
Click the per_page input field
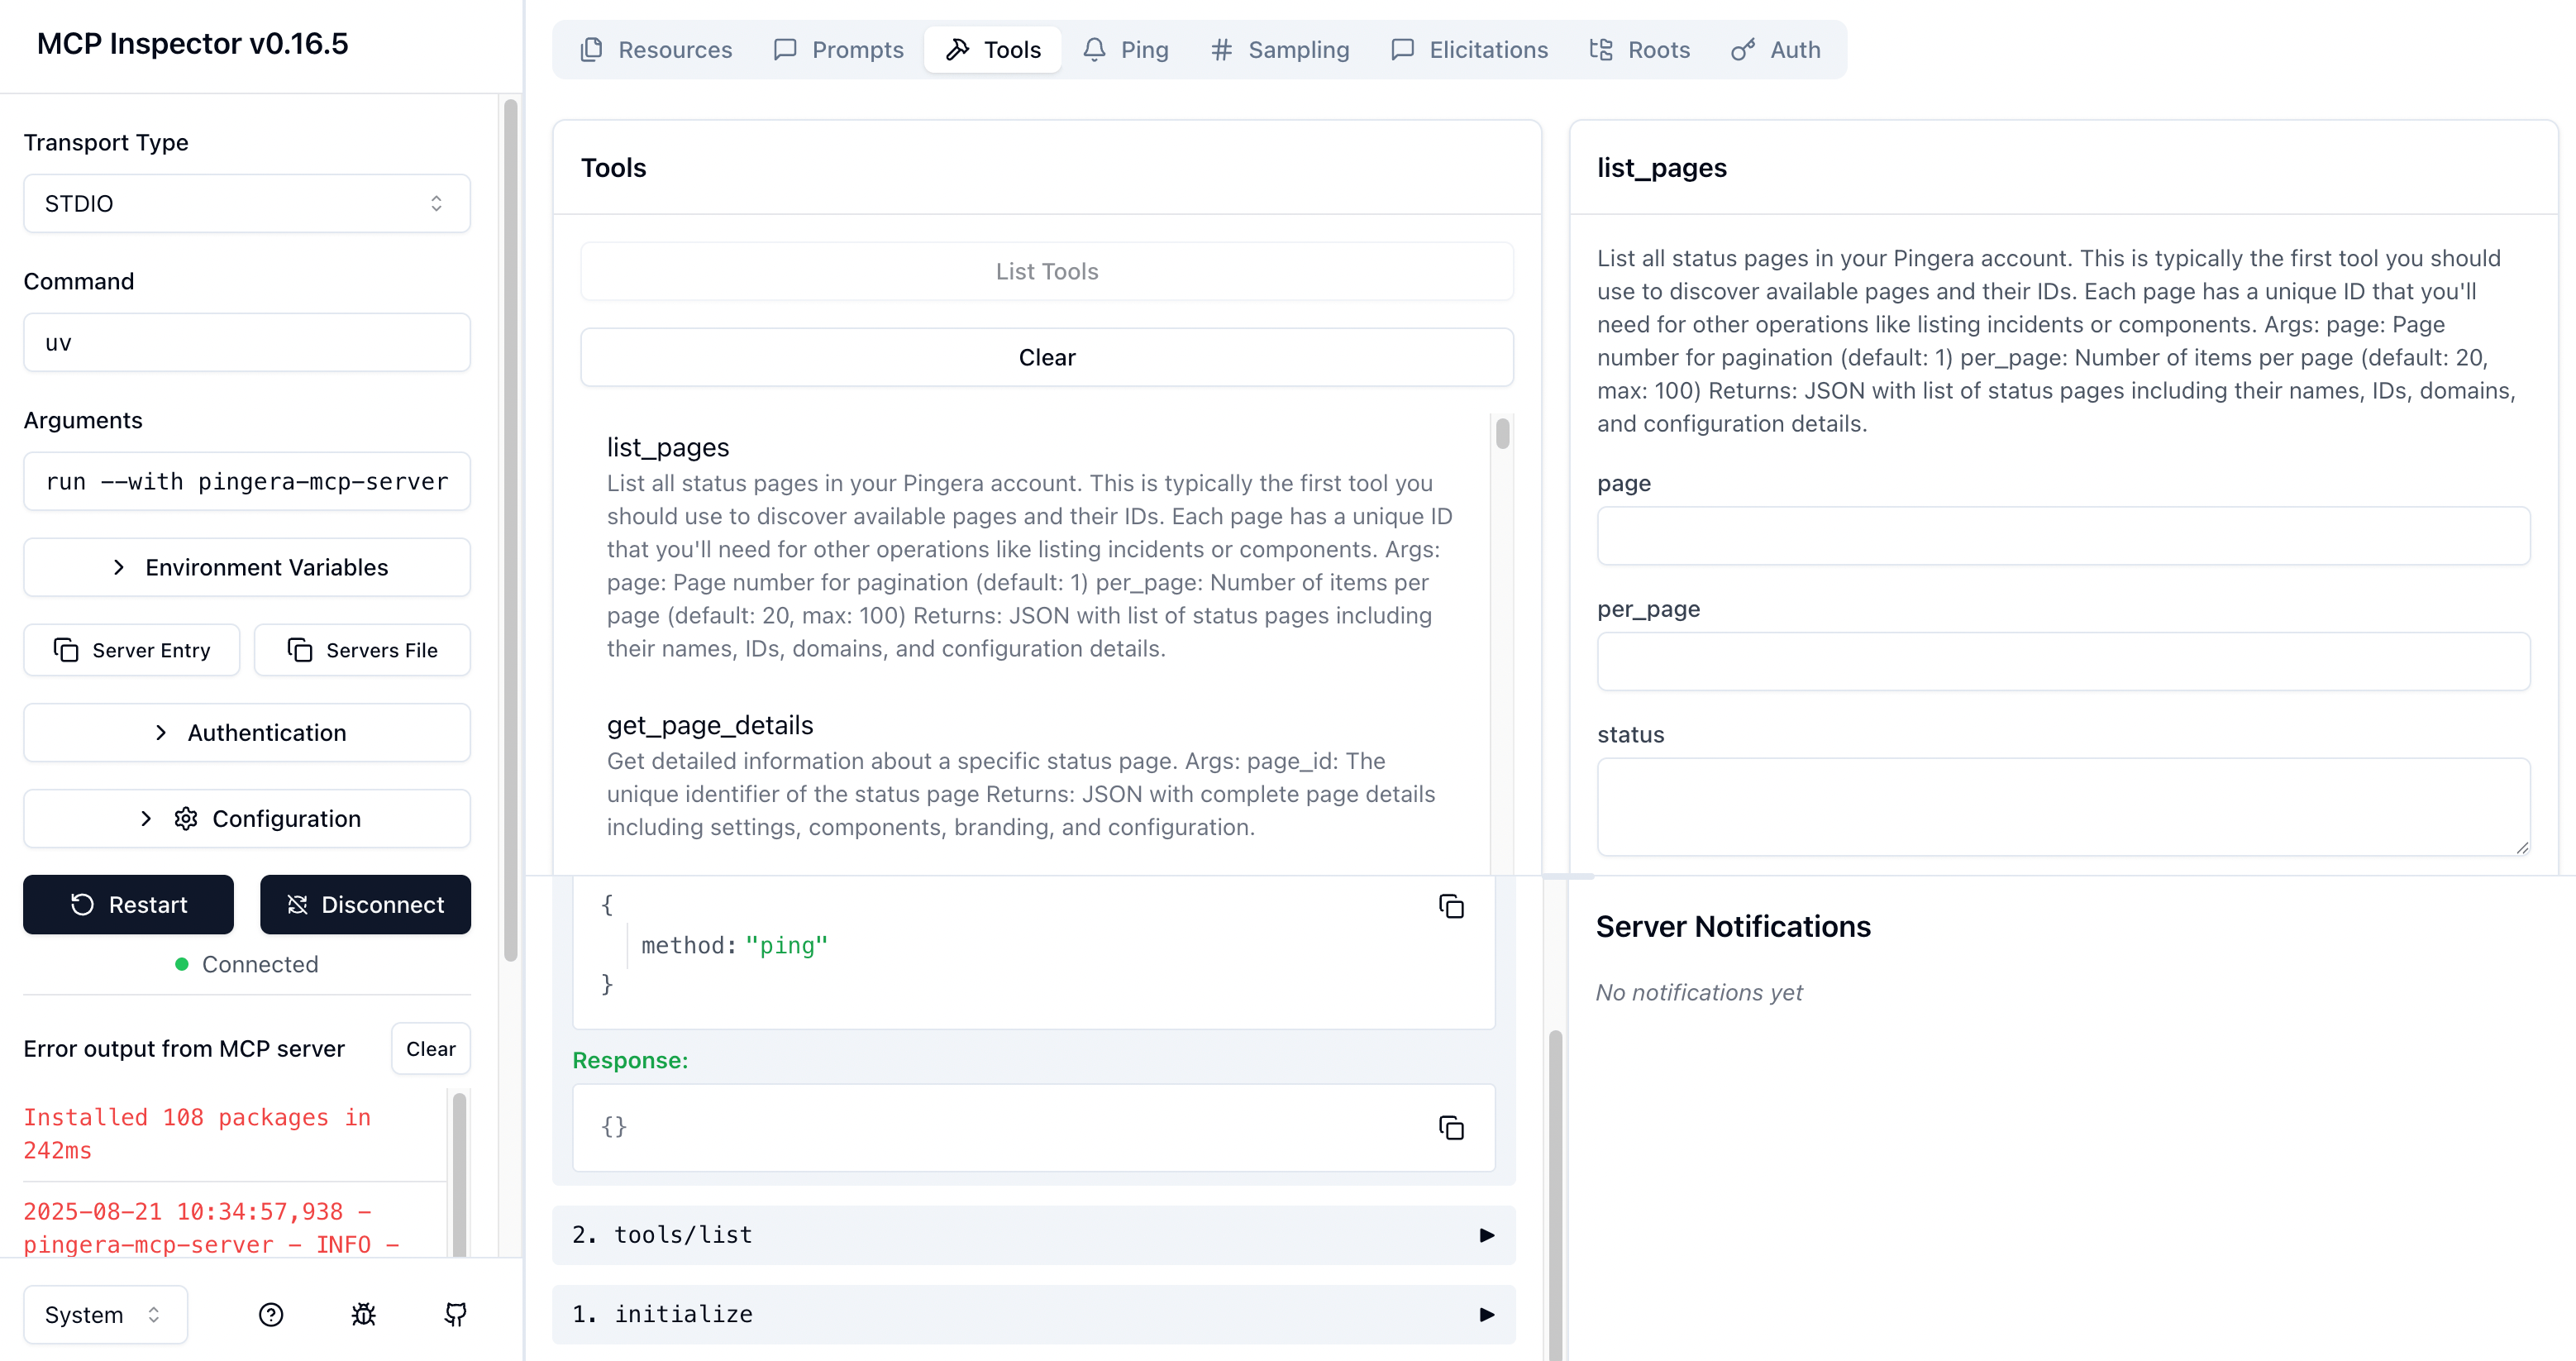(x=2062, y=661)
